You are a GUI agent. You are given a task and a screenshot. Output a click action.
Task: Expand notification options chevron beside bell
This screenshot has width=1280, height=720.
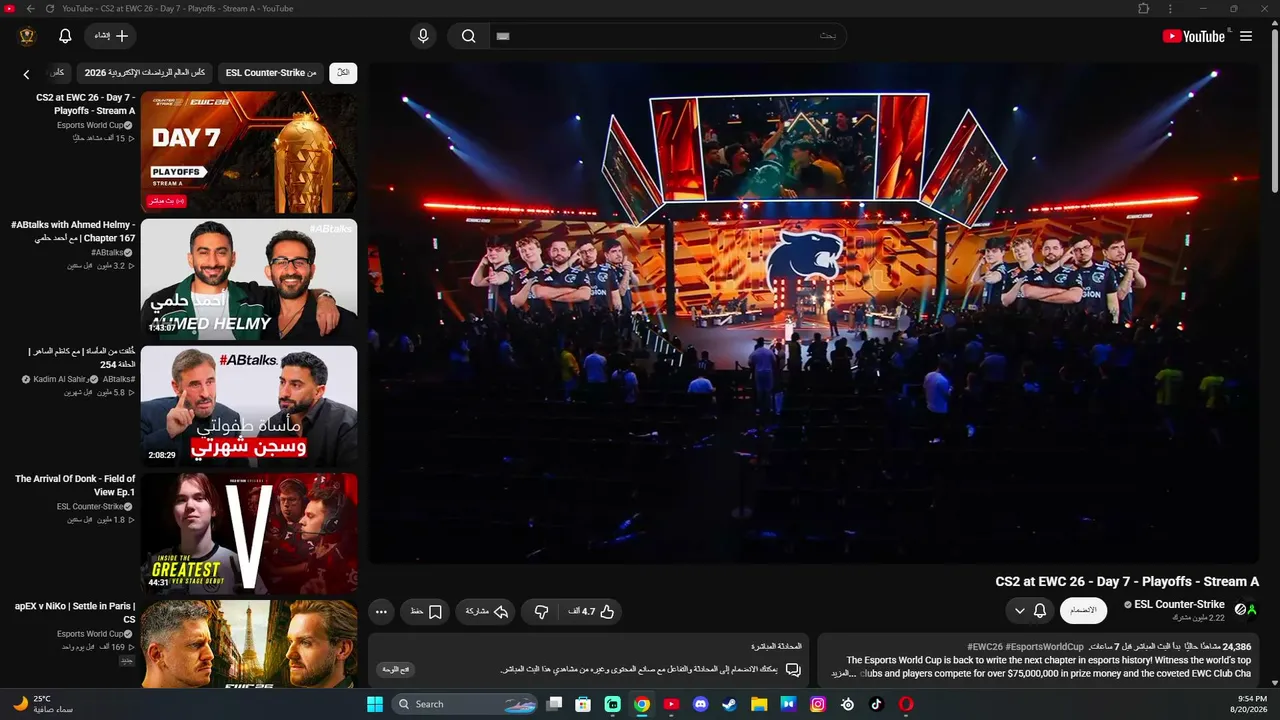1019,610
